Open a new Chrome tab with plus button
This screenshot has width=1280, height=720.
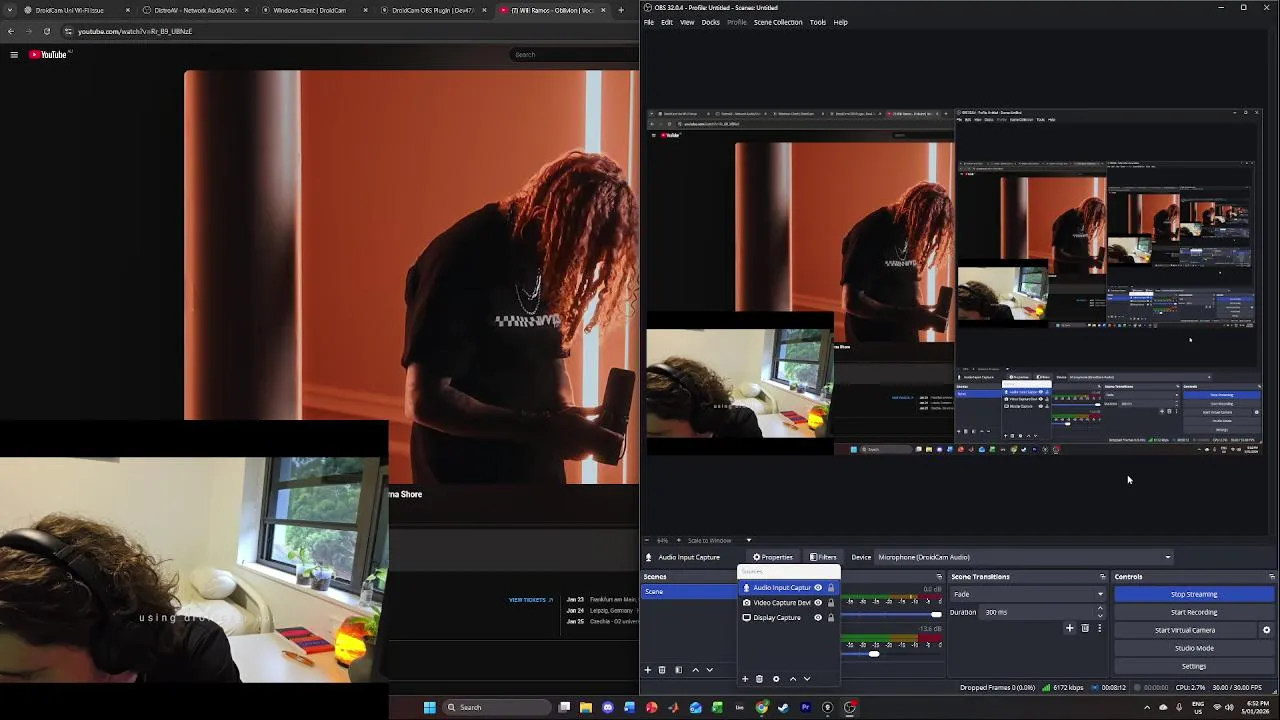[x=620, y=10]
